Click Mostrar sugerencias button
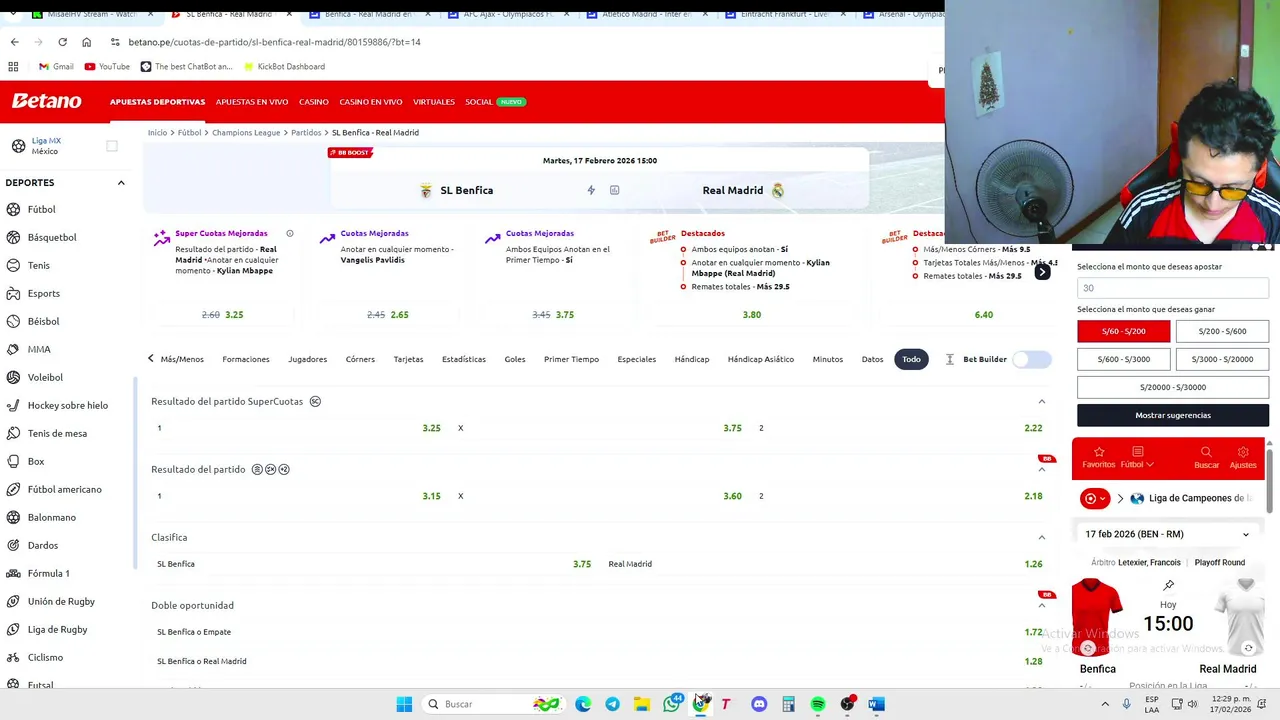The image size is (1280, 720). point(1173,415)
